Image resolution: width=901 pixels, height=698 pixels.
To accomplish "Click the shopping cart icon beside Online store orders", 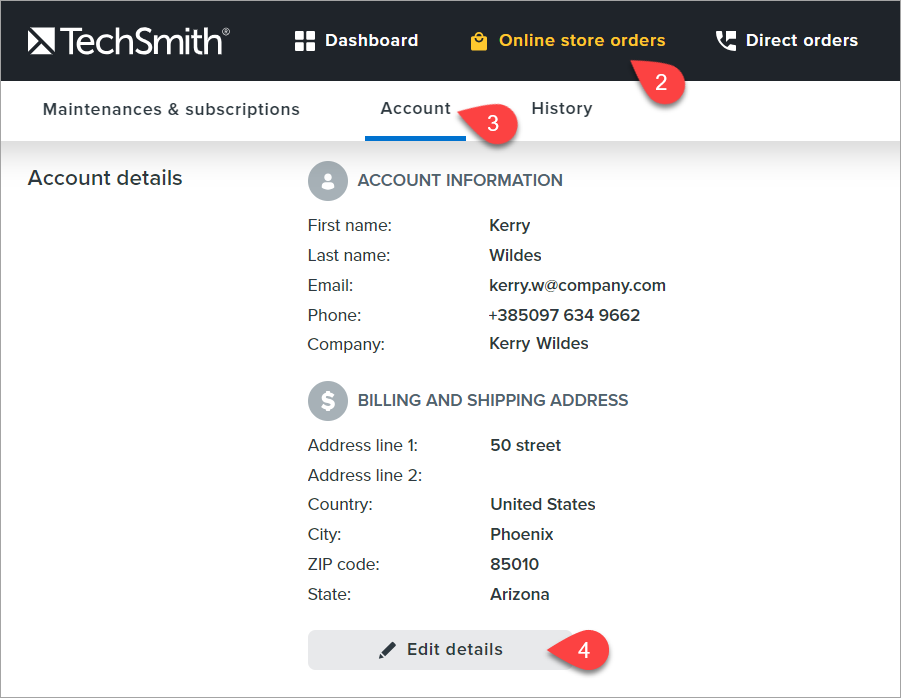I will [477, 40].
